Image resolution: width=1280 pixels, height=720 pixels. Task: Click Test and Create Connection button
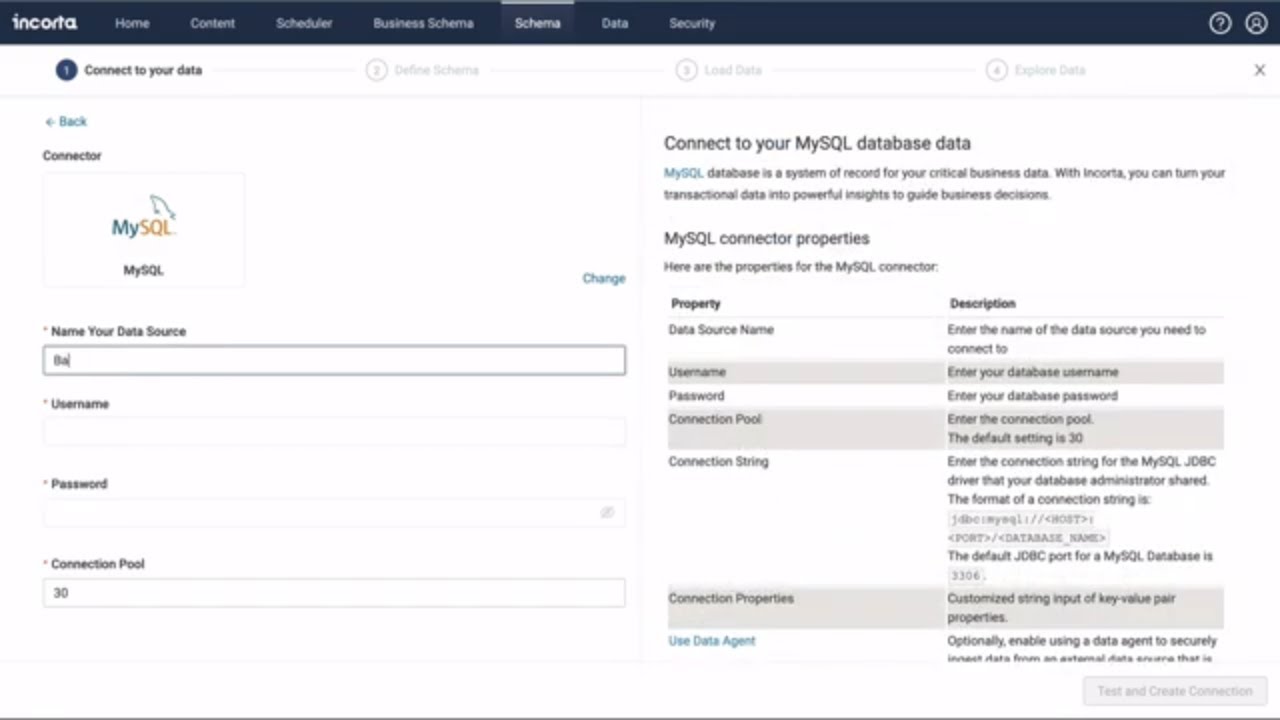coord(1175,691)
